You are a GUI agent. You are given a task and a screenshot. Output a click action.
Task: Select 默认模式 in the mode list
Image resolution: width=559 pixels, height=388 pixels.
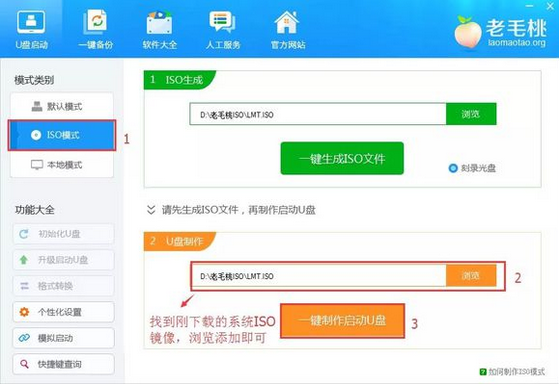62,106
